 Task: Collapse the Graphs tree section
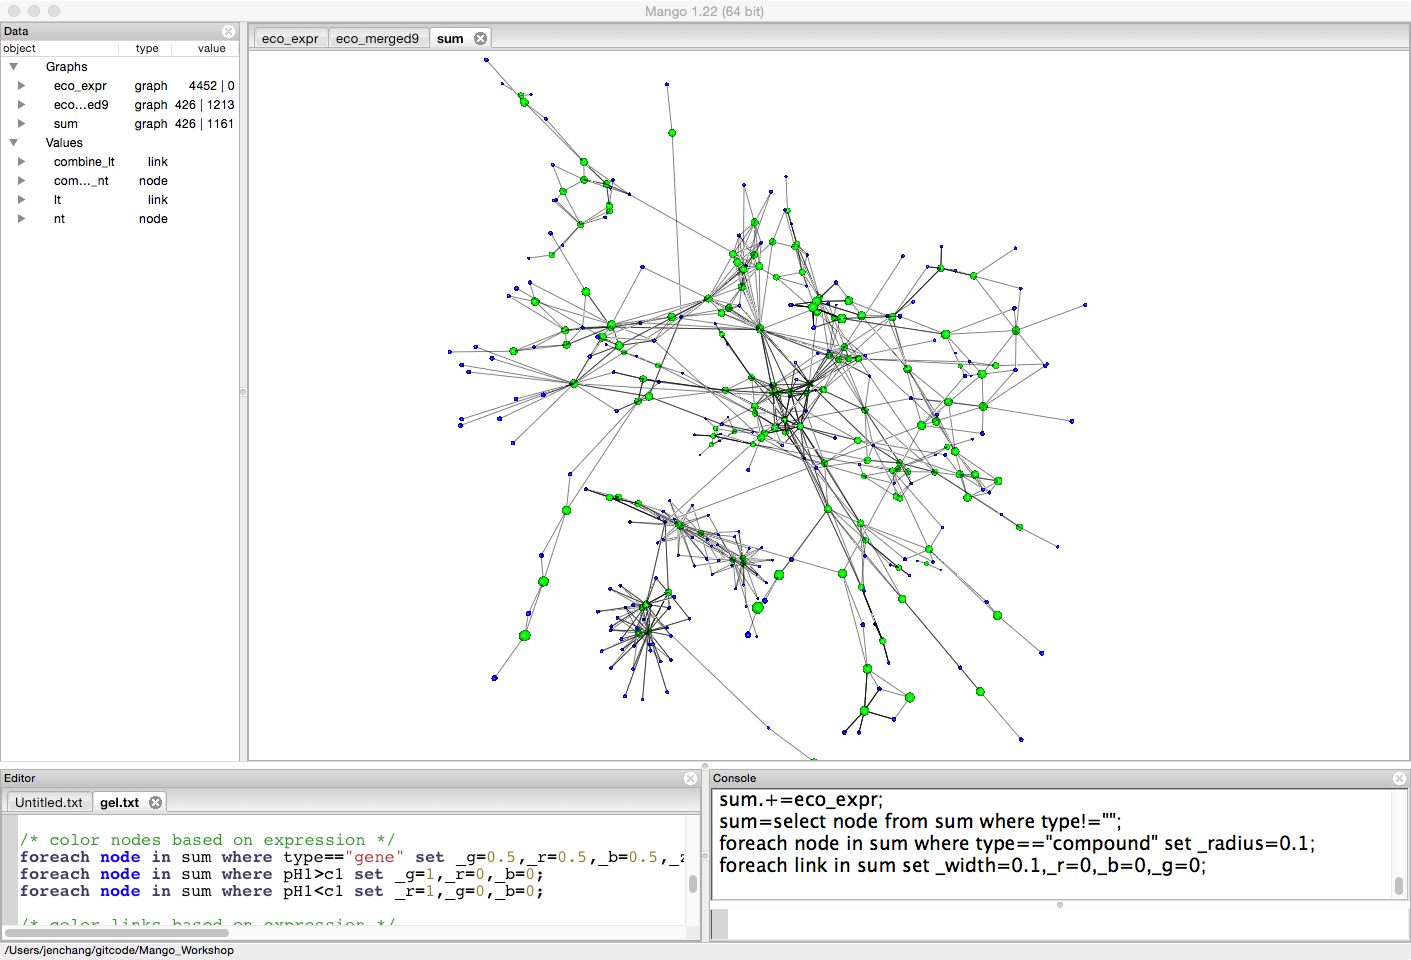pyautogui.click(x=14, y=67)
